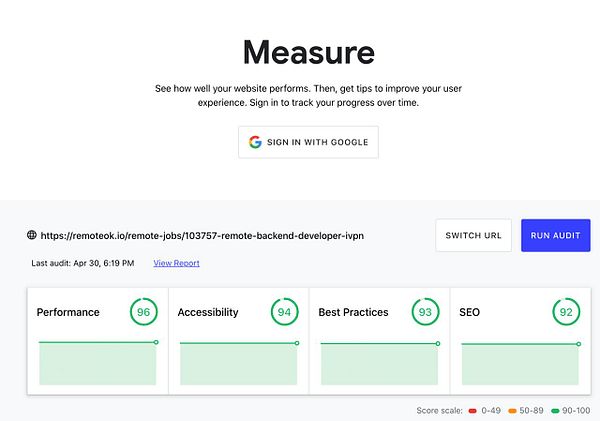Click the SEO trend chart endpoint
The width and height of the screenshot is (600, 421).
tap(579, 344)
